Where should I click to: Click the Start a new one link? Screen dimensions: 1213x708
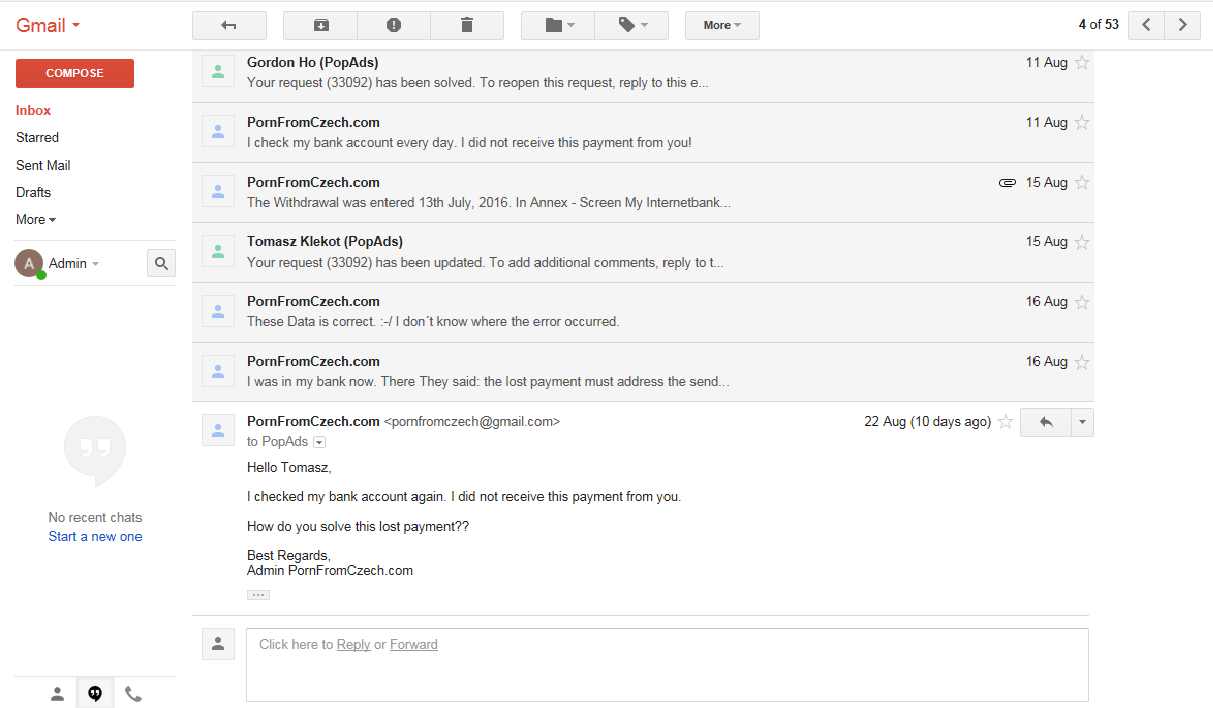(x=95, y=536)
